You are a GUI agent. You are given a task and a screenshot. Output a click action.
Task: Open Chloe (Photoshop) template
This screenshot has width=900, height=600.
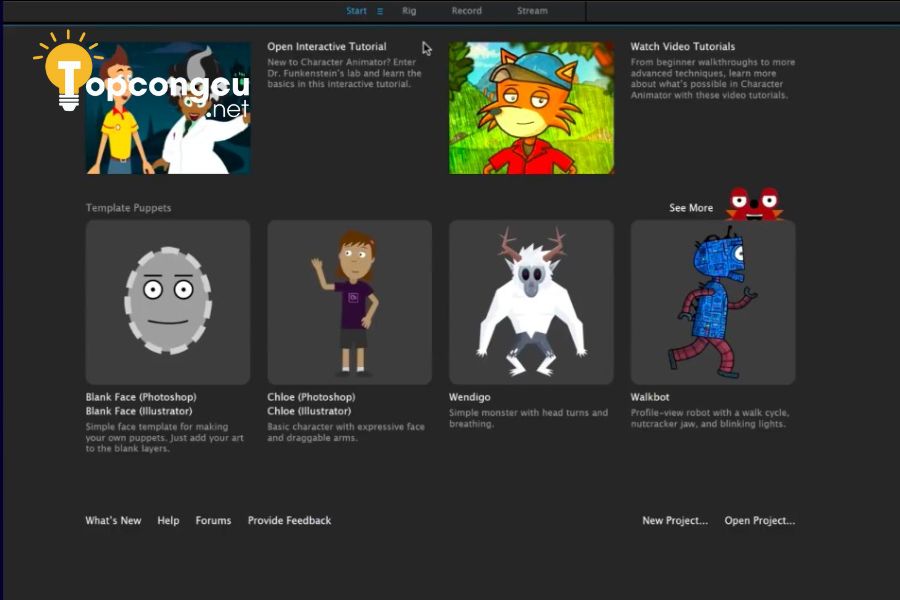(311, 397)
